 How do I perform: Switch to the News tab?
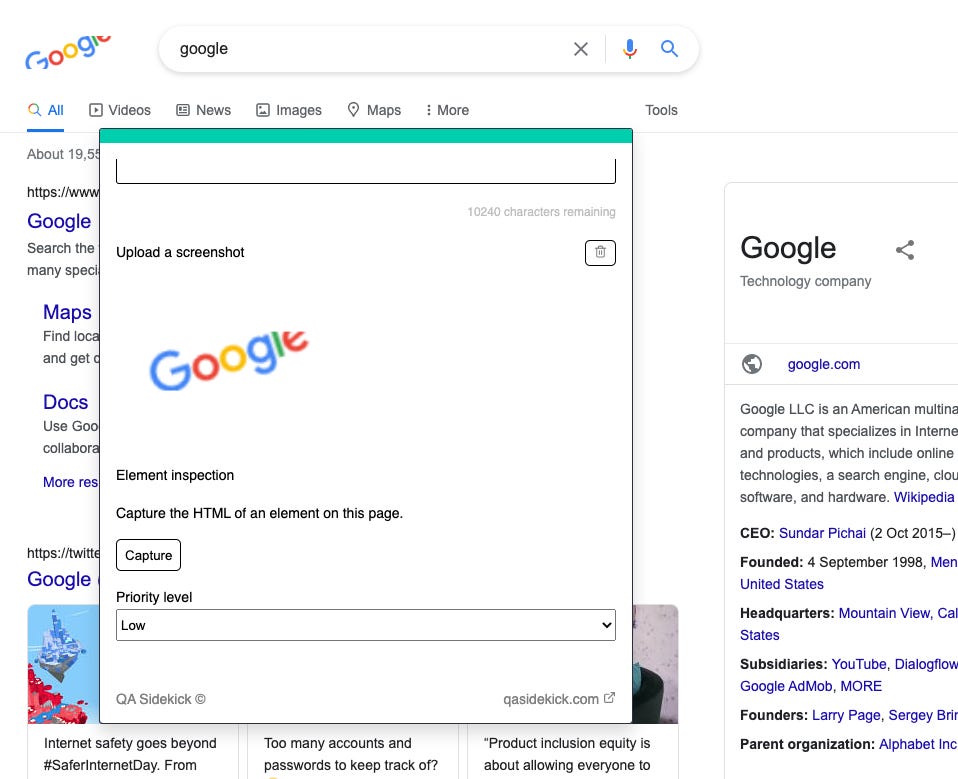coord(203,110)
